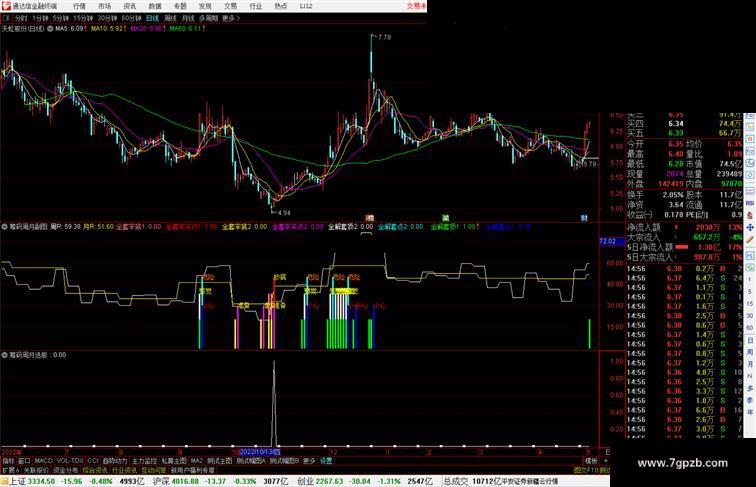Click the 模板 button at bottom right
Screen dimensions: 756x487
[x=591, y=461]
